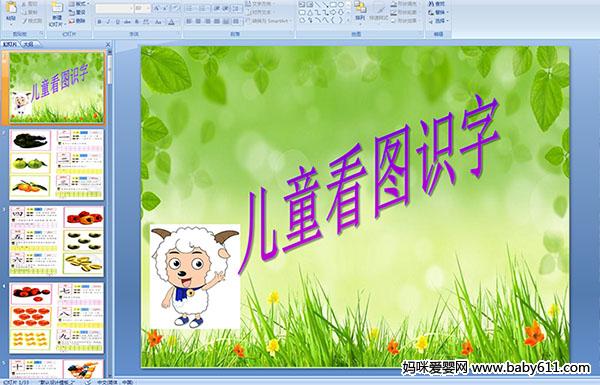Click the Delete slide button
Viewport: 600px width, 385px height.
tap(78, 21)
